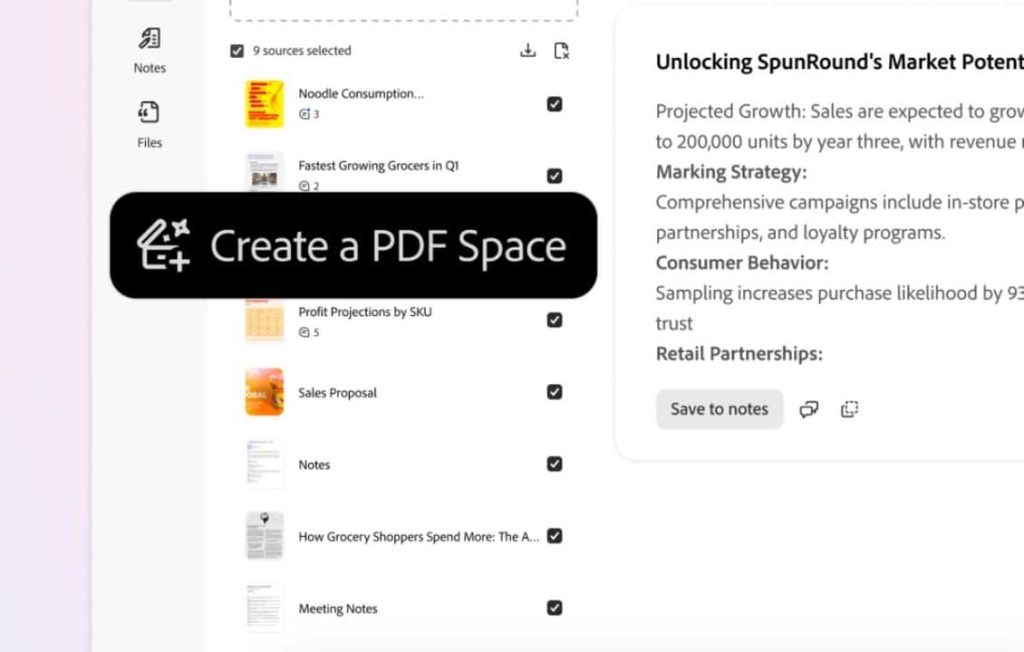Image resolution: width=1024 pixels, height=652 pixels.
Task: Open the Sales Proposal thumbnail
Action: (263, 392)
